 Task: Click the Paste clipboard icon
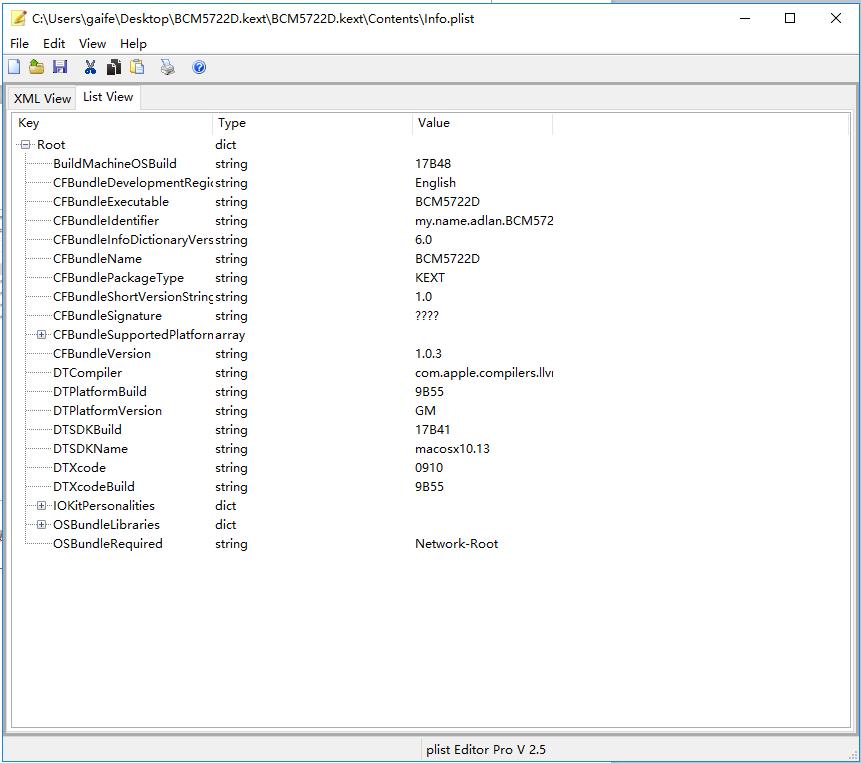pyautogui.click(x=137, y=67)
